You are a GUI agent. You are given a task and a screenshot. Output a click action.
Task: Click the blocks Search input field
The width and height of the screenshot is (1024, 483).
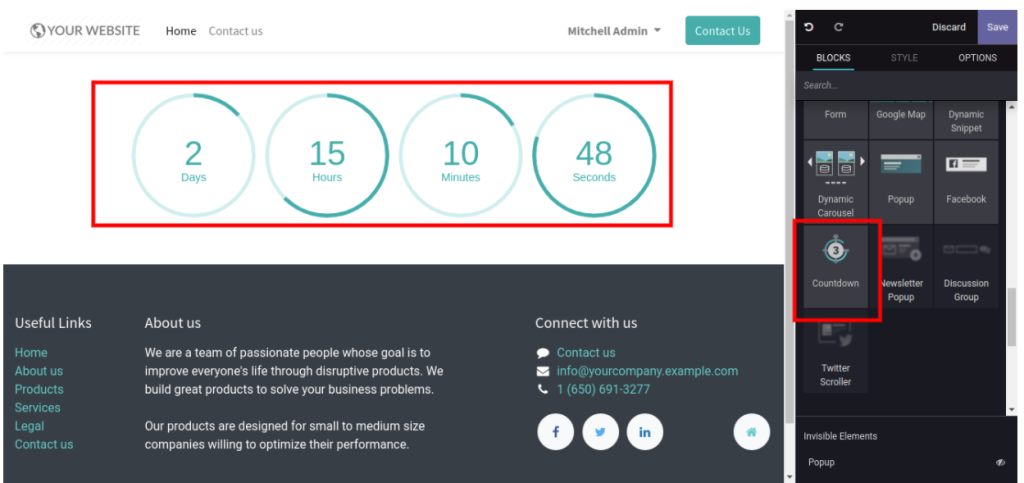click(906, 86)
